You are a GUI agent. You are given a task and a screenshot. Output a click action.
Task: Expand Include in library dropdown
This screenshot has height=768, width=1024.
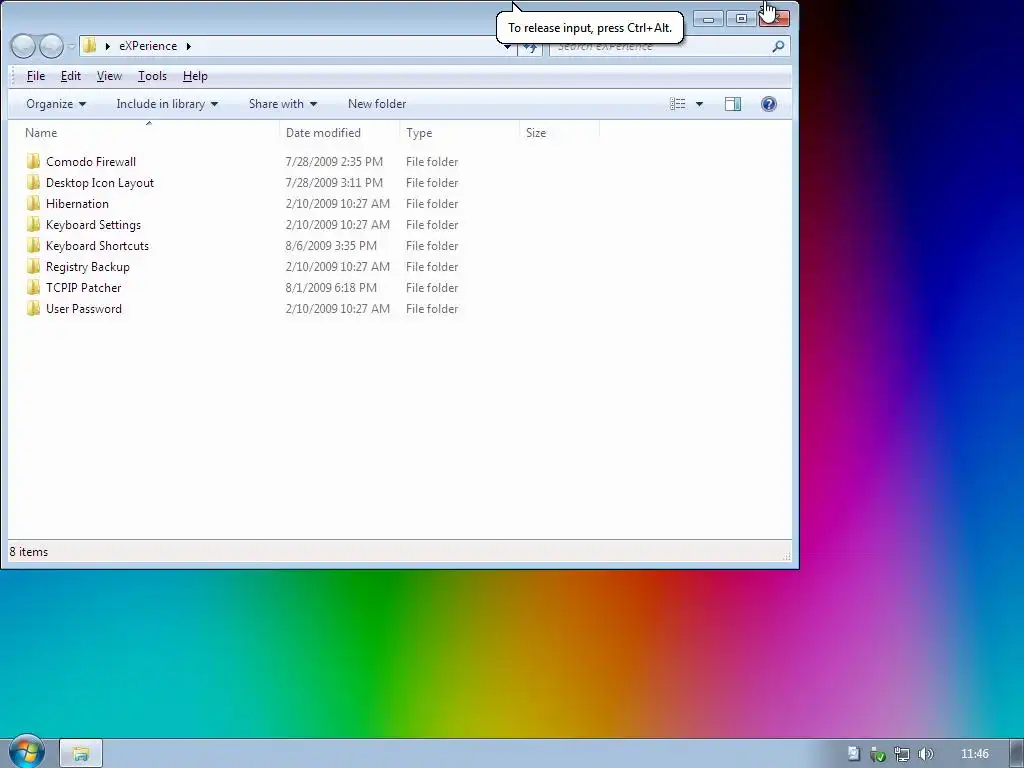pos(167,104)
